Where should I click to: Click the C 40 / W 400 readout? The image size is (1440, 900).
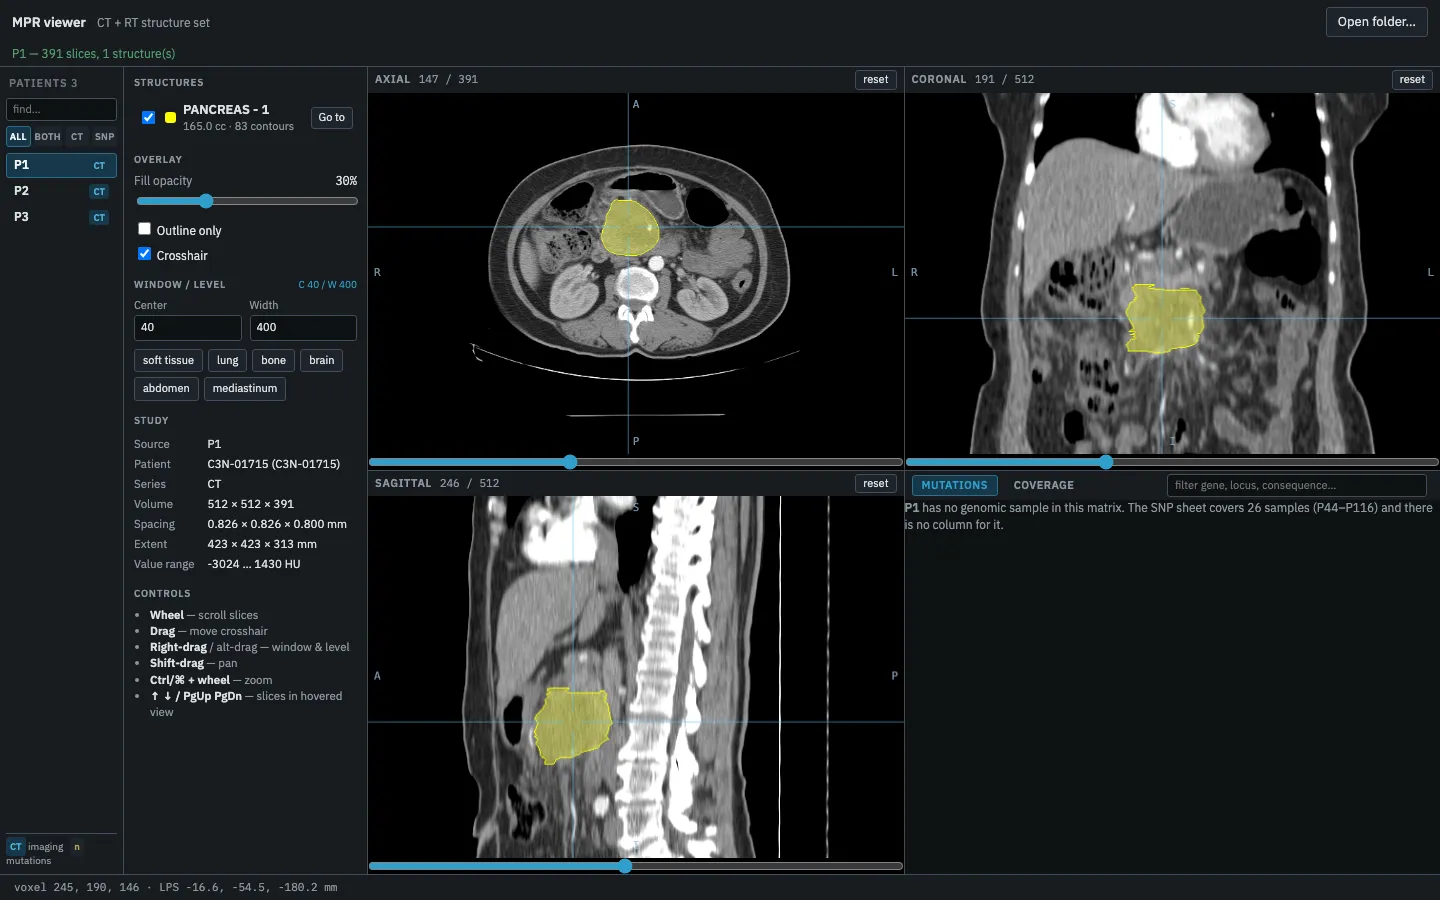pyautogui.click(x=327, y=285)
